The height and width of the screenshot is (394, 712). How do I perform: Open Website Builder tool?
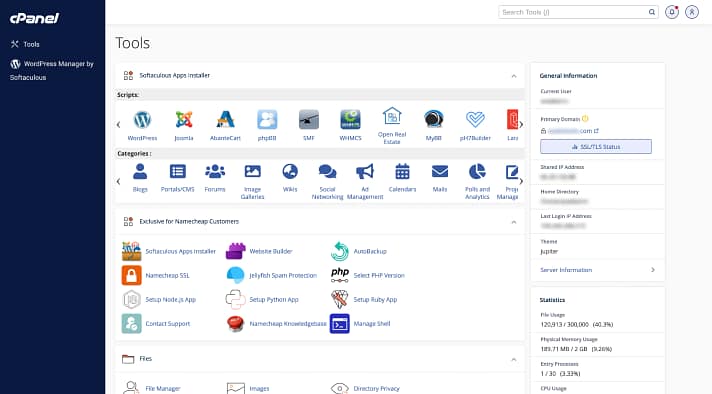[x=271, y=251]
